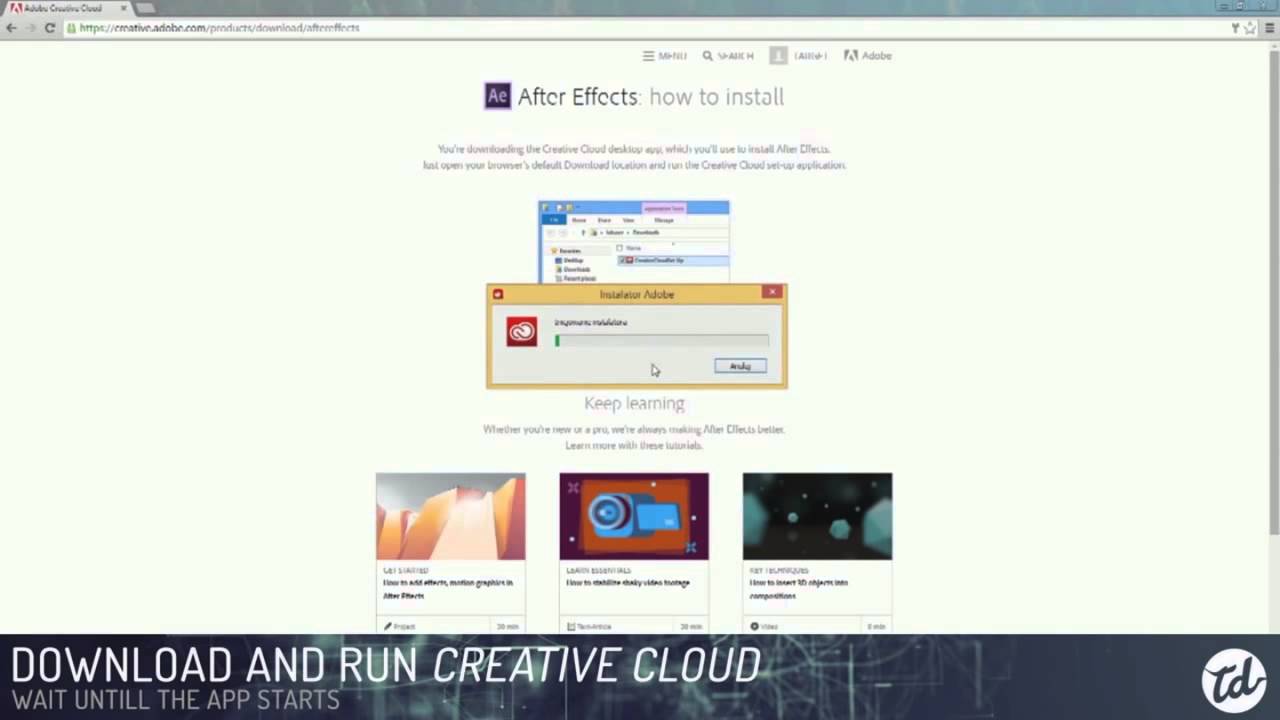Open the account name next to avatar
Screen dimensions: 1280x720
[810, 56]
